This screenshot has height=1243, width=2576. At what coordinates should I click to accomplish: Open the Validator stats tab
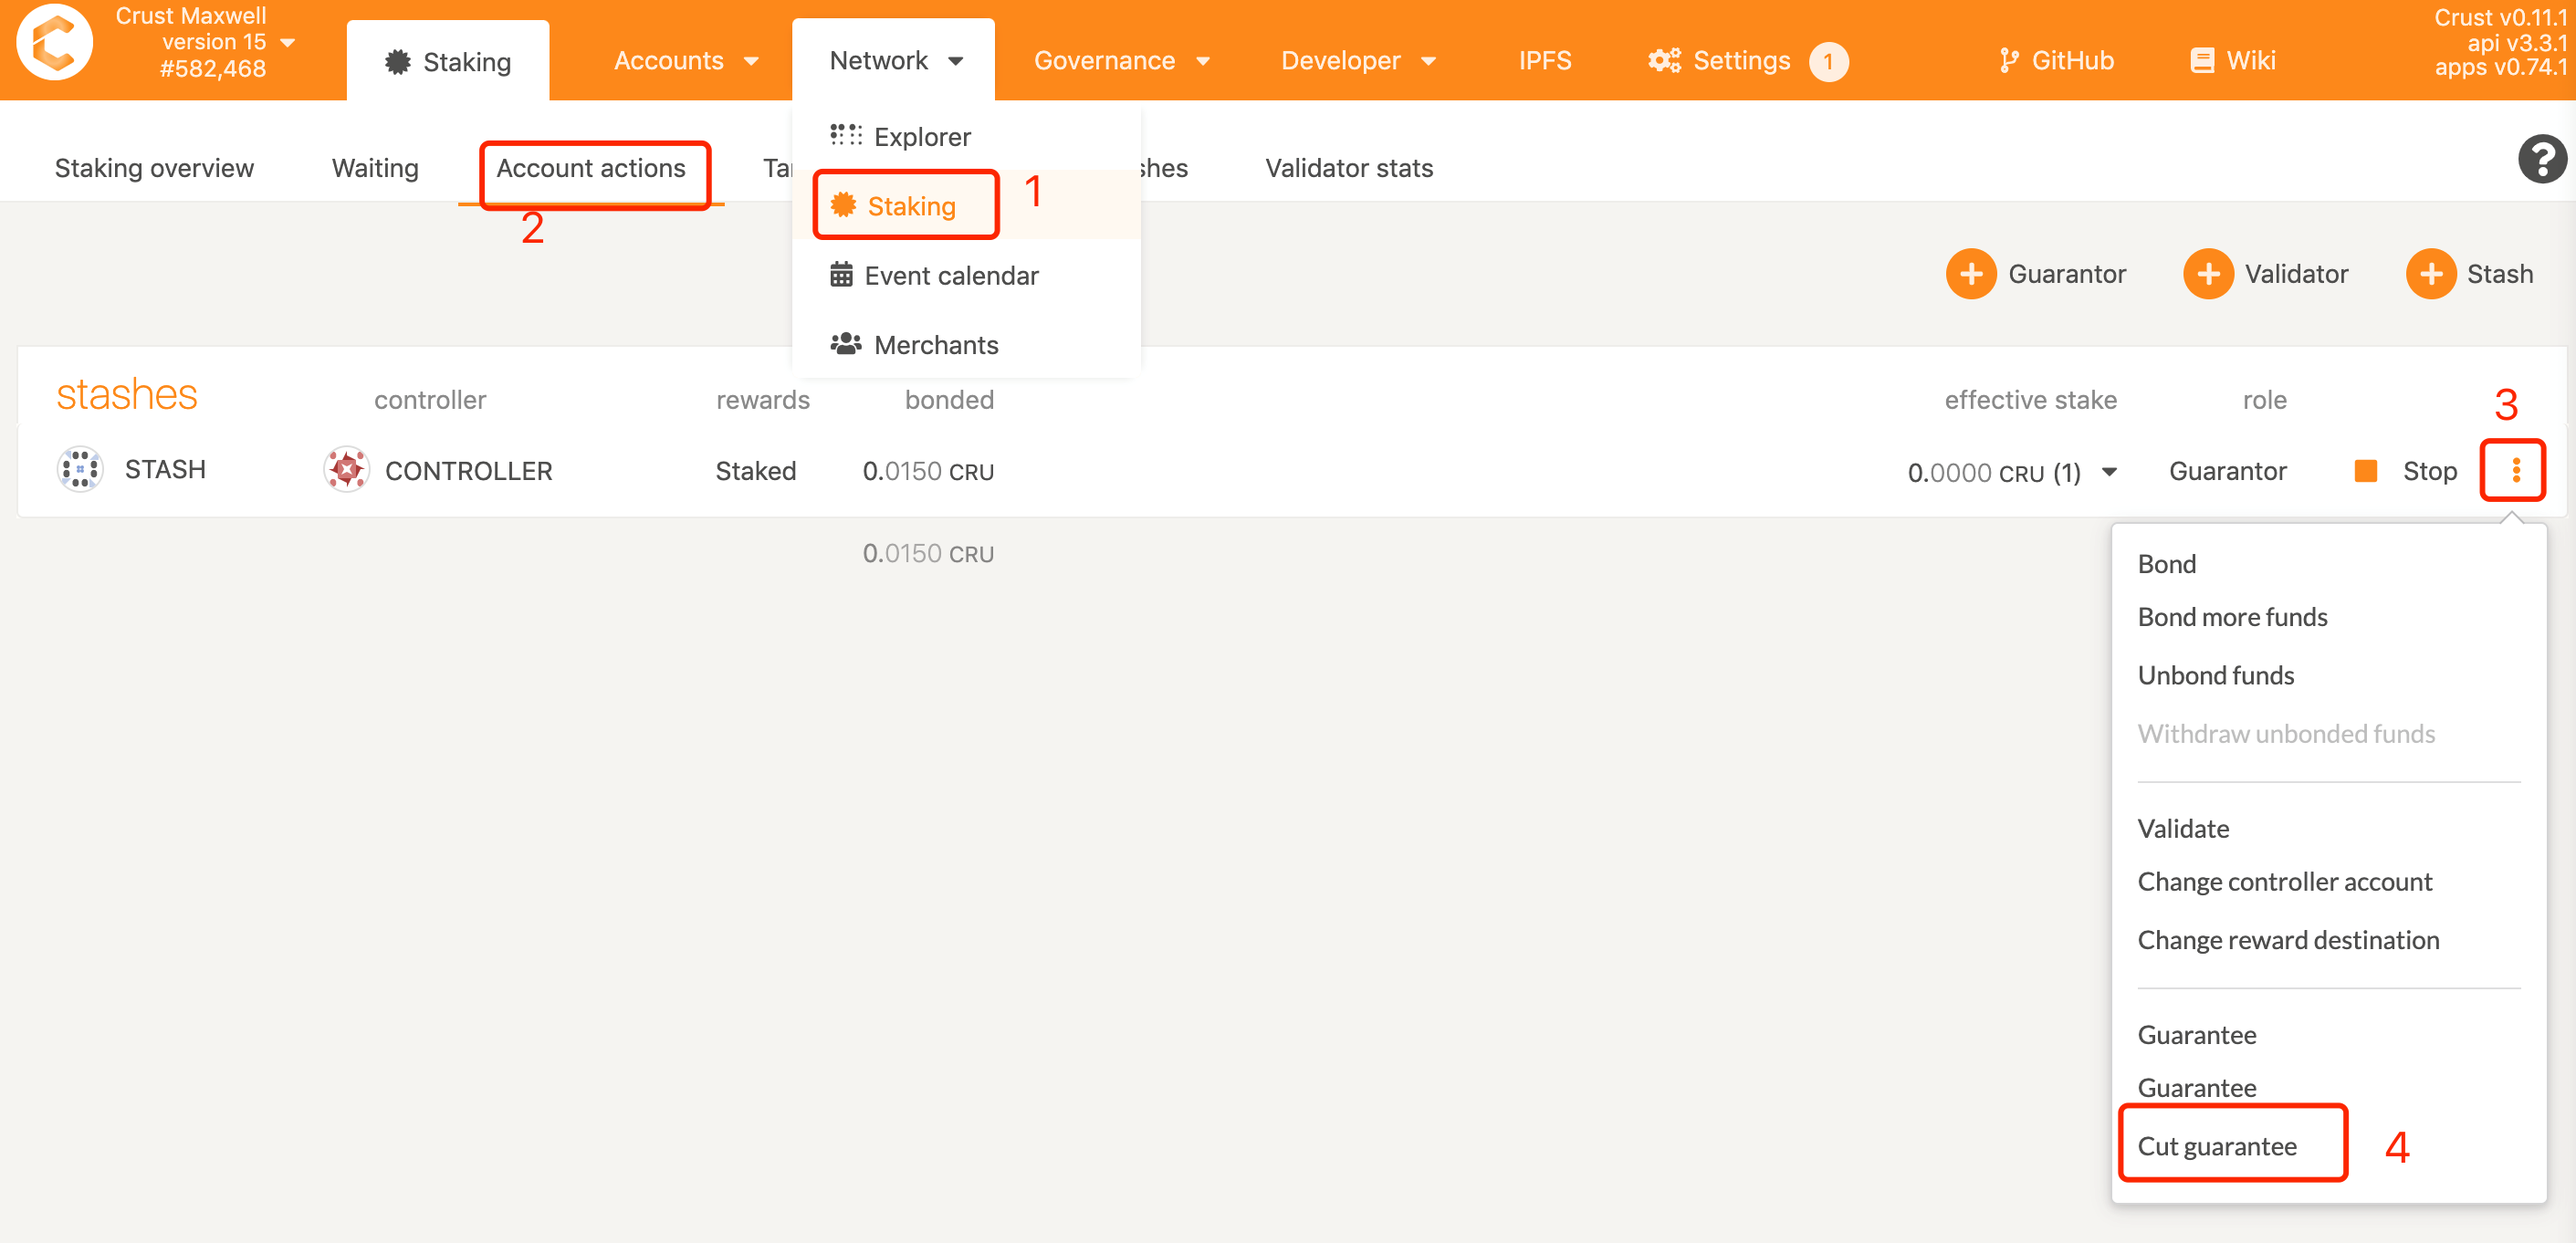(1349, 168)
